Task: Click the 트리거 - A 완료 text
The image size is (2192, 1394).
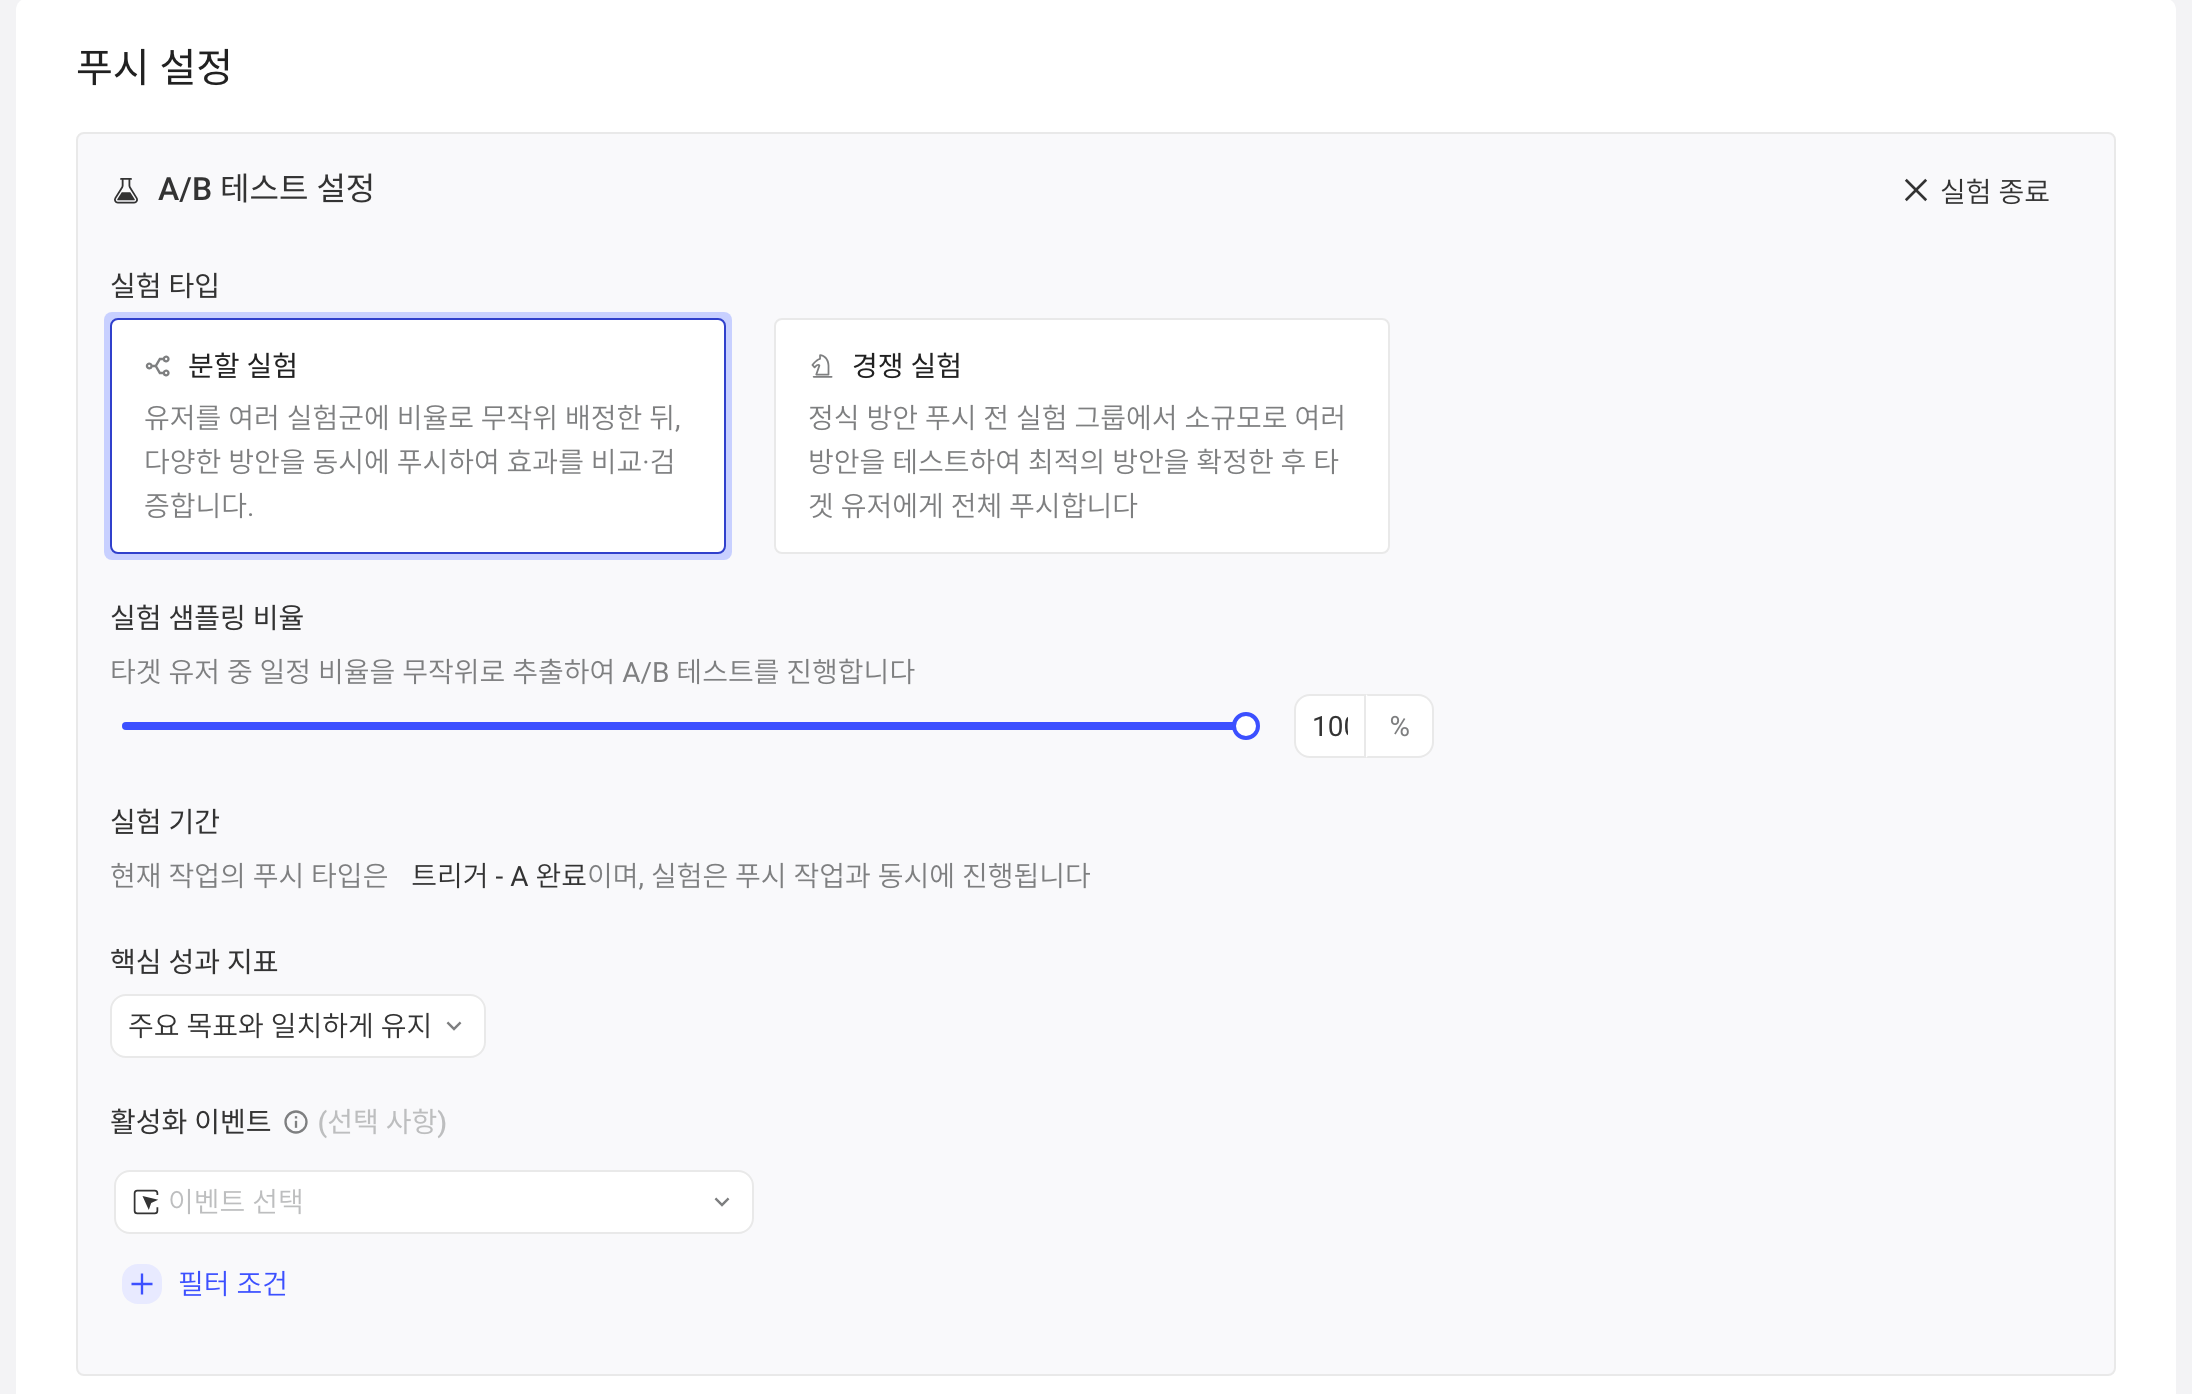Action: (499, 876)
